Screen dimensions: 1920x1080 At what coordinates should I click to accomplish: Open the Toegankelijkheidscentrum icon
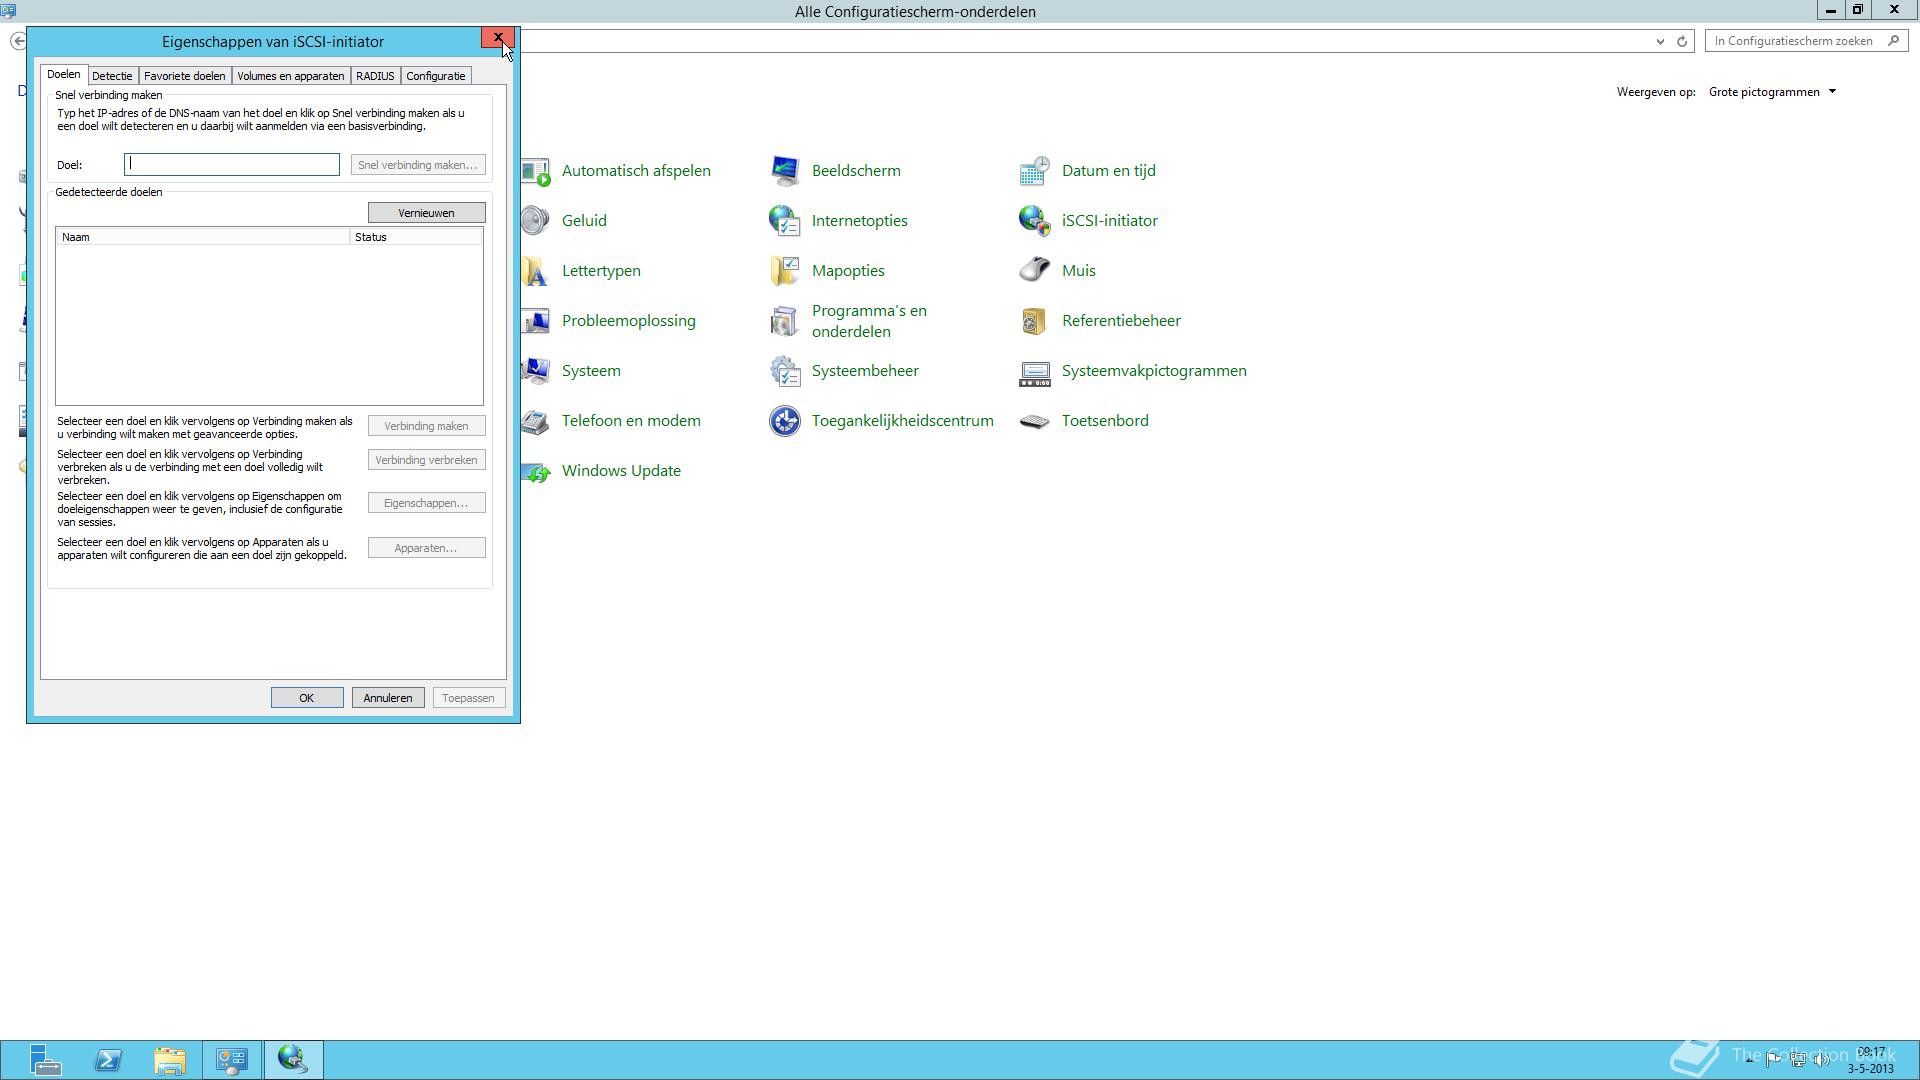pyautogui.click(x=785, y=421)
